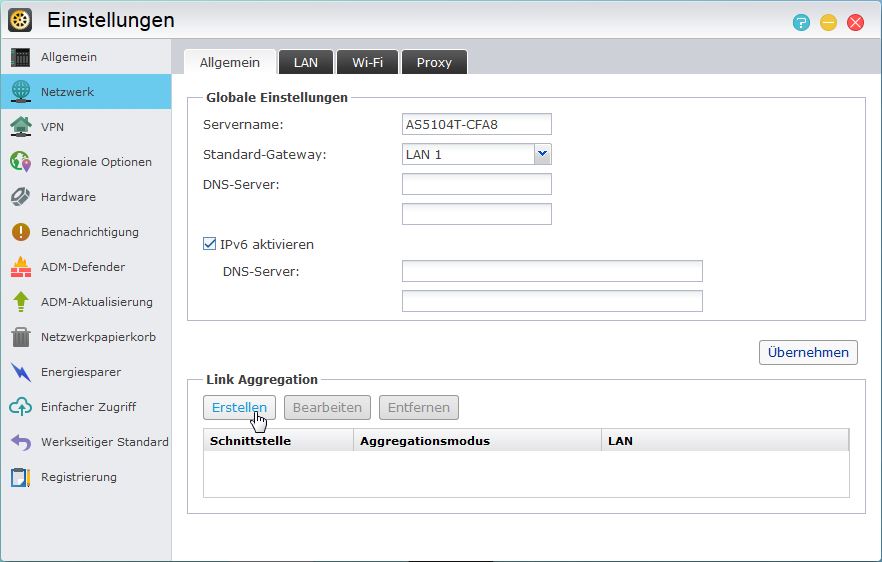Click the Servername input field

[x=476, y=124]
